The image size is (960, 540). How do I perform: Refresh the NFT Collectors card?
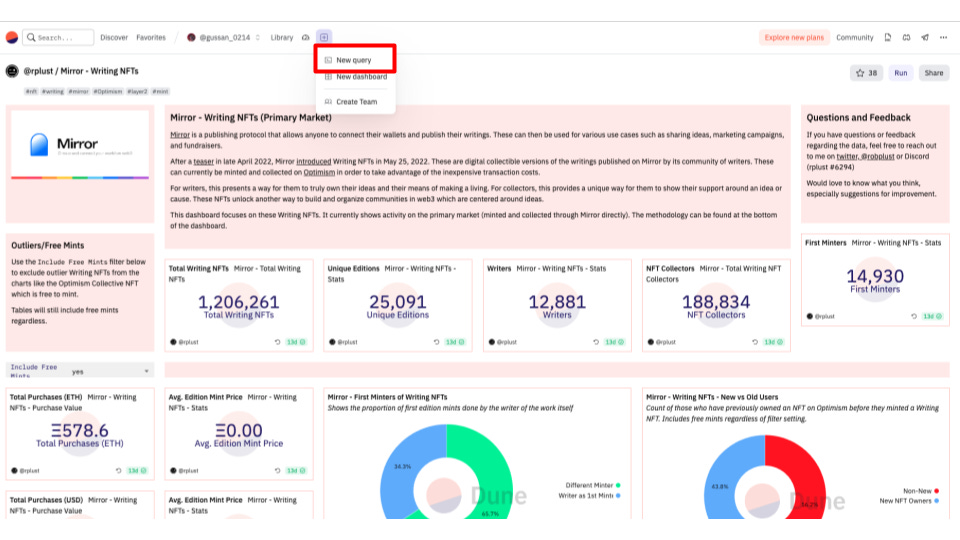tap(755, 342)
